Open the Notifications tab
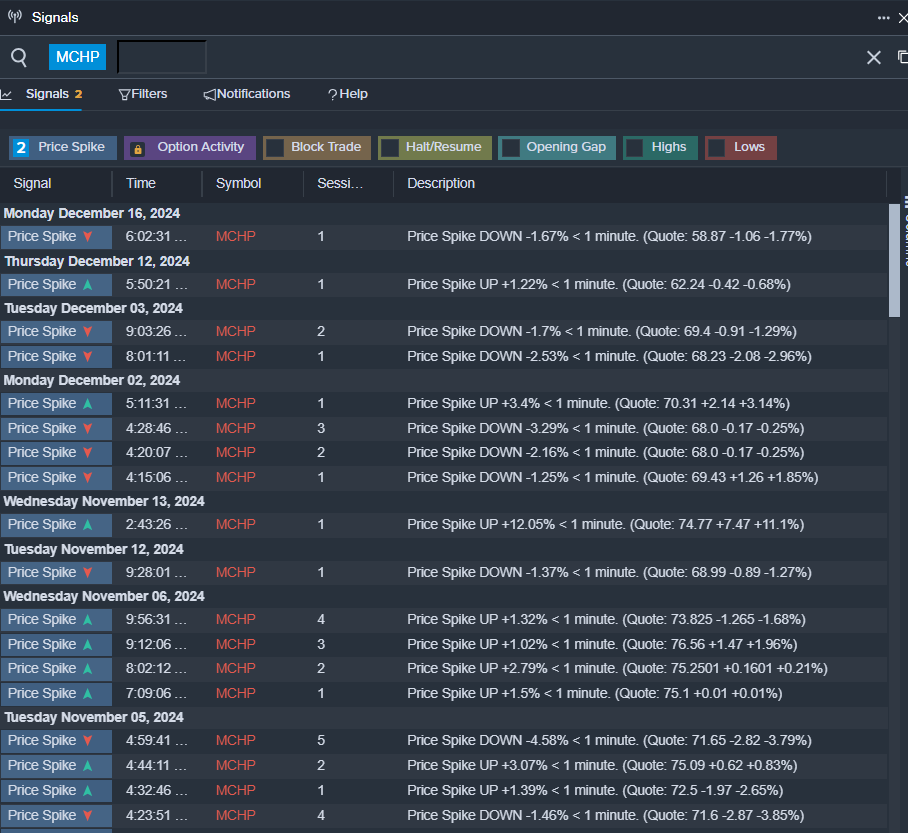Screen dimensions: 908x833 [x=247, y=94]
